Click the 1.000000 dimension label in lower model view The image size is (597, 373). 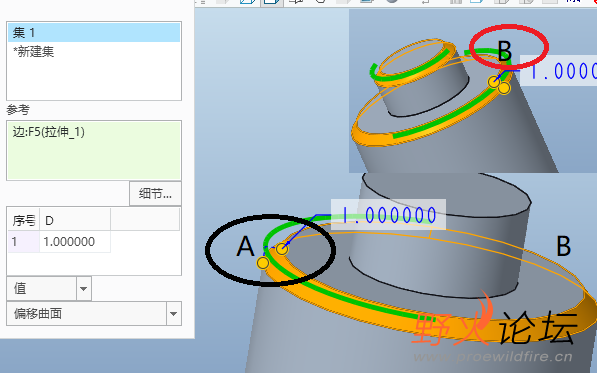388,215
